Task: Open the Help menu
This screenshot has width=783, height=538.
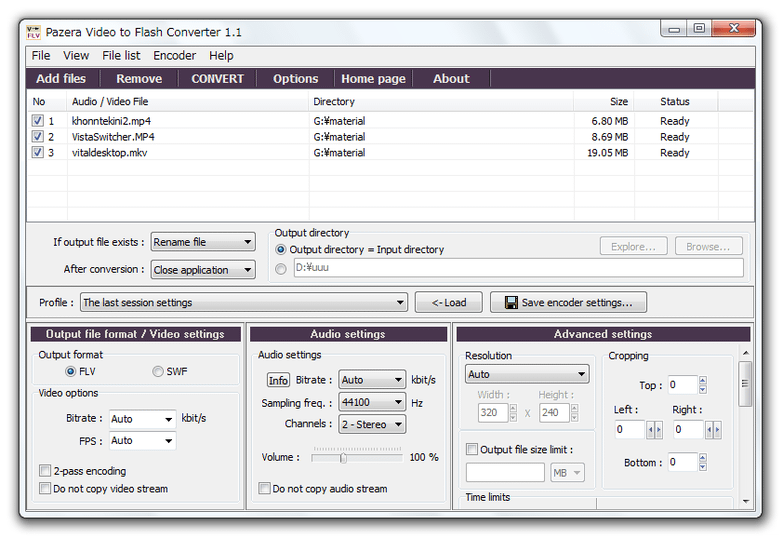Action: [221, 55]
